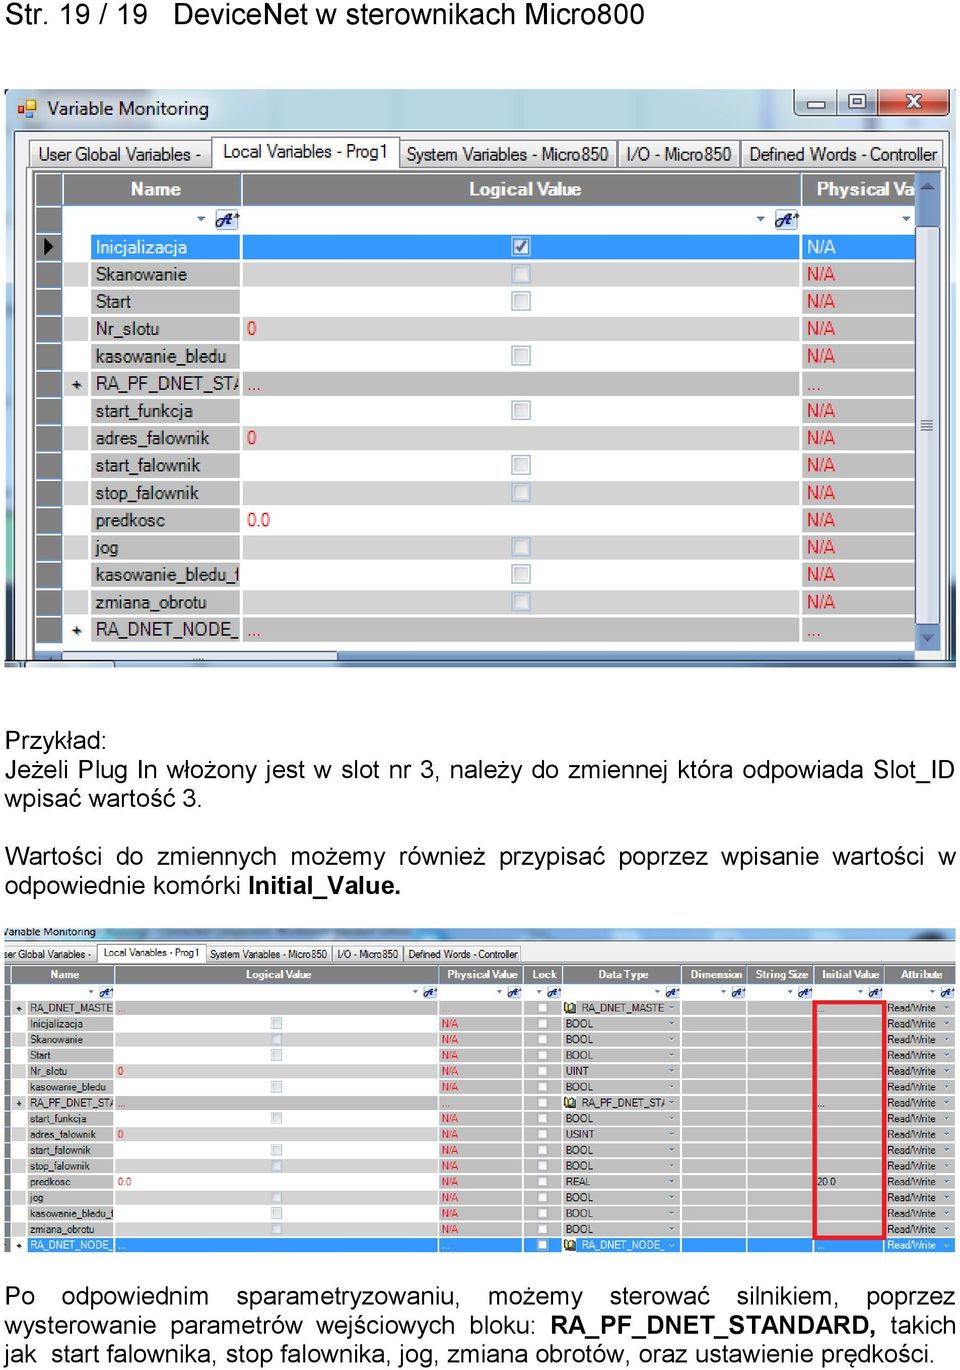The width and height of the screenshot is (960, 1370).
Task: Check the Start checkbox in upper window
Action: pos(521,301)
